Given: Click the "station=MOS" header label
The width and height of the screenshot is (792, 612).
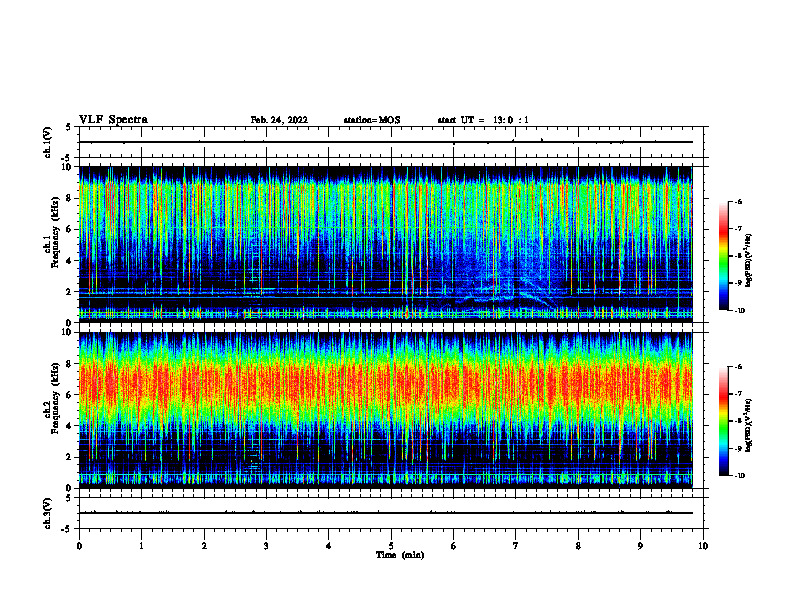Looking at the screenshot, I should pyautogui.click(x=372, y=120).
